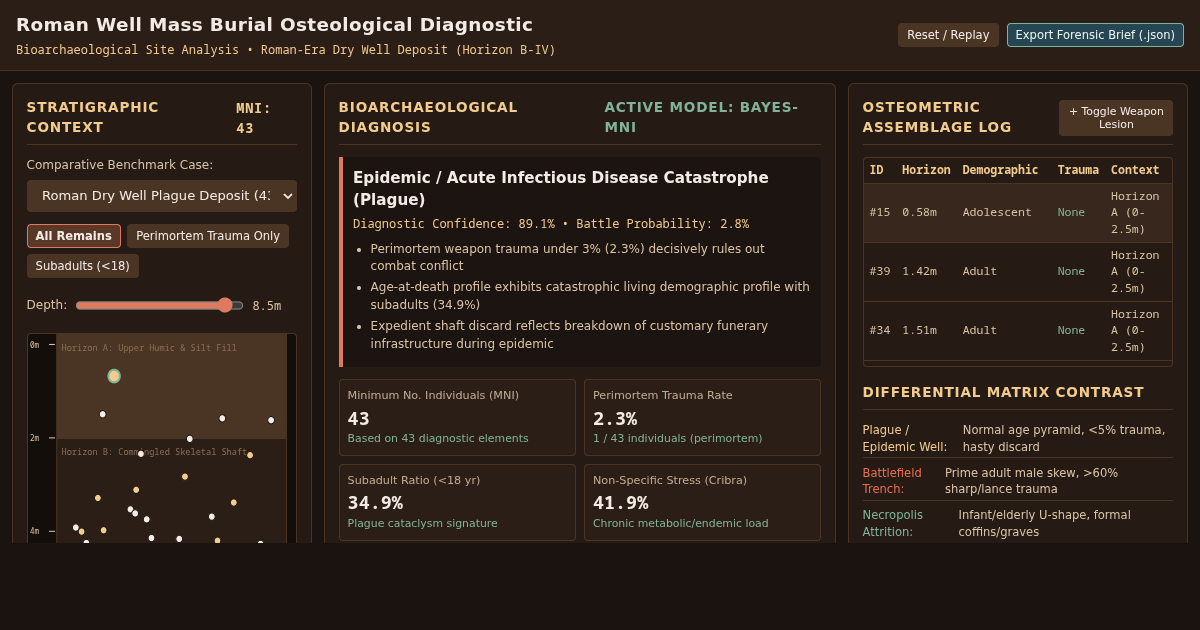Image resolution: width=1200 pixels, height=630 pixels.
Task: Click the 'Active Model: Bayes-MNI' label
Action: (x=701, y=117)
